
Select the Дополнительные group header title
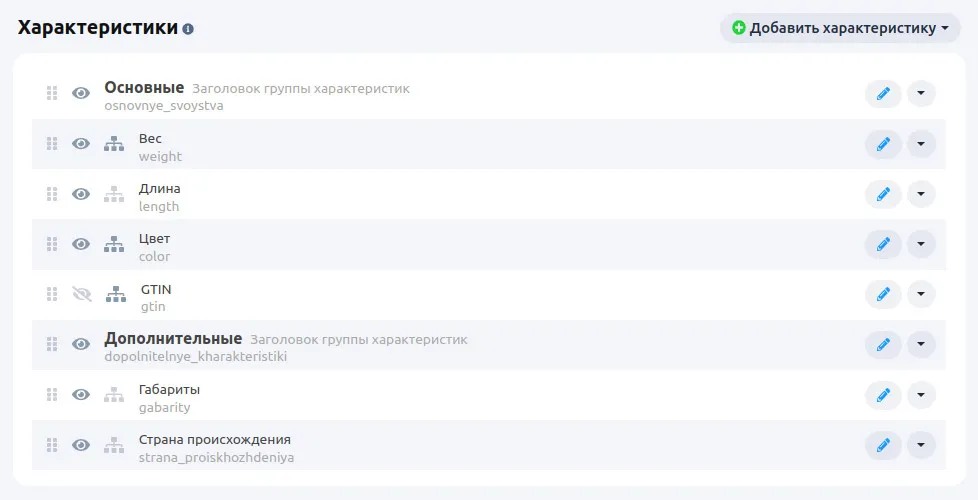click(173, 338)
